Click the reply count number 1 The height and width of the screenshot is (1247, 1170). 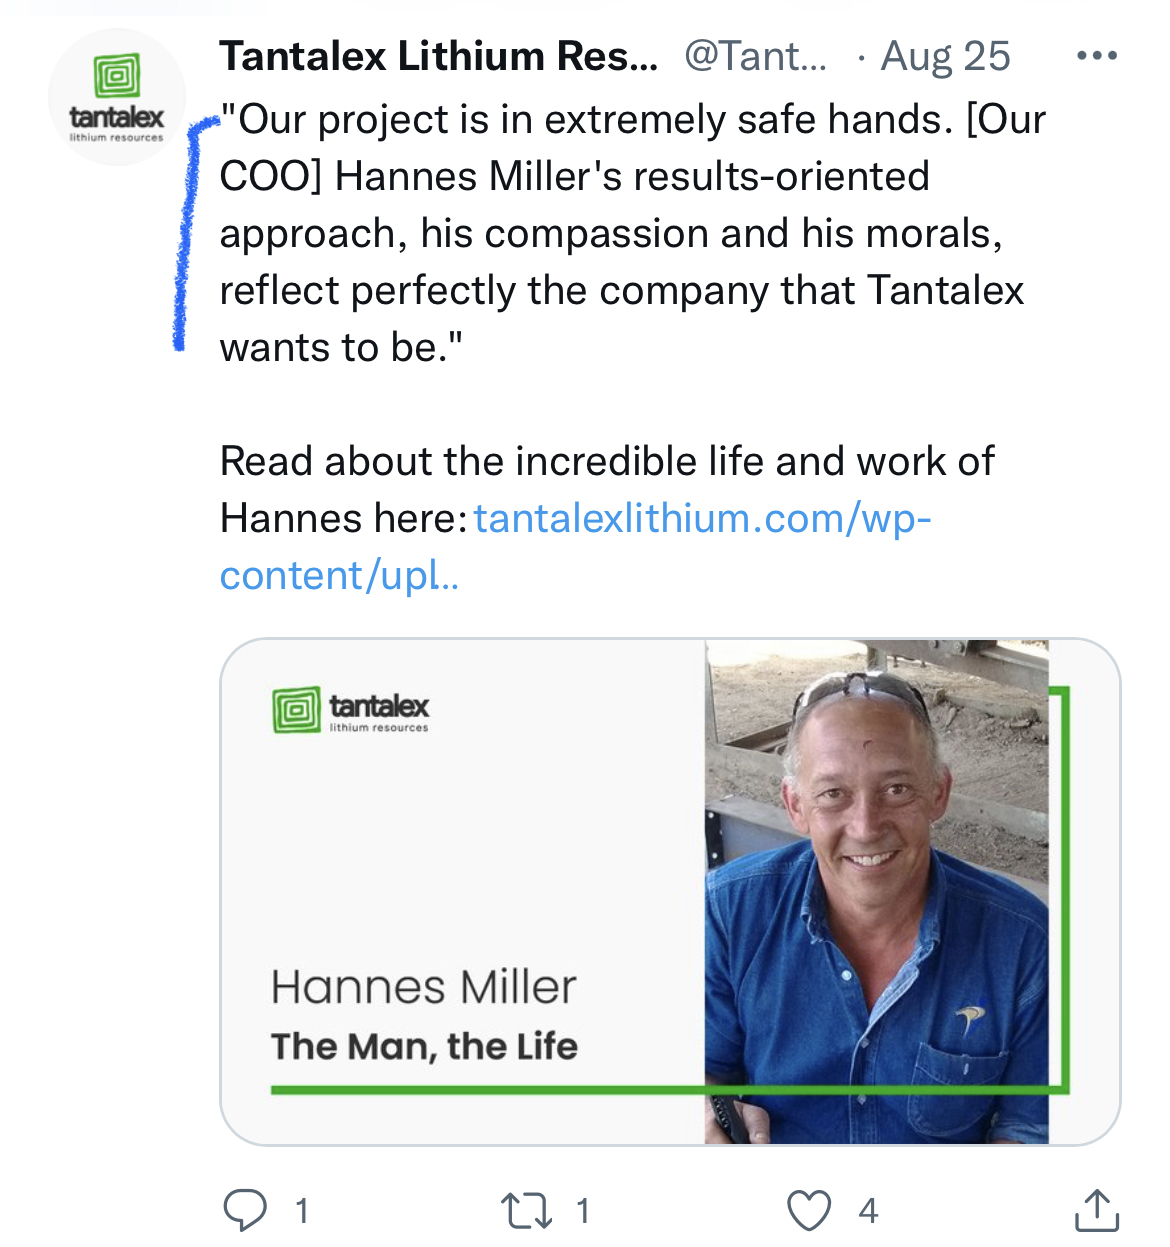coord(301,1211)
